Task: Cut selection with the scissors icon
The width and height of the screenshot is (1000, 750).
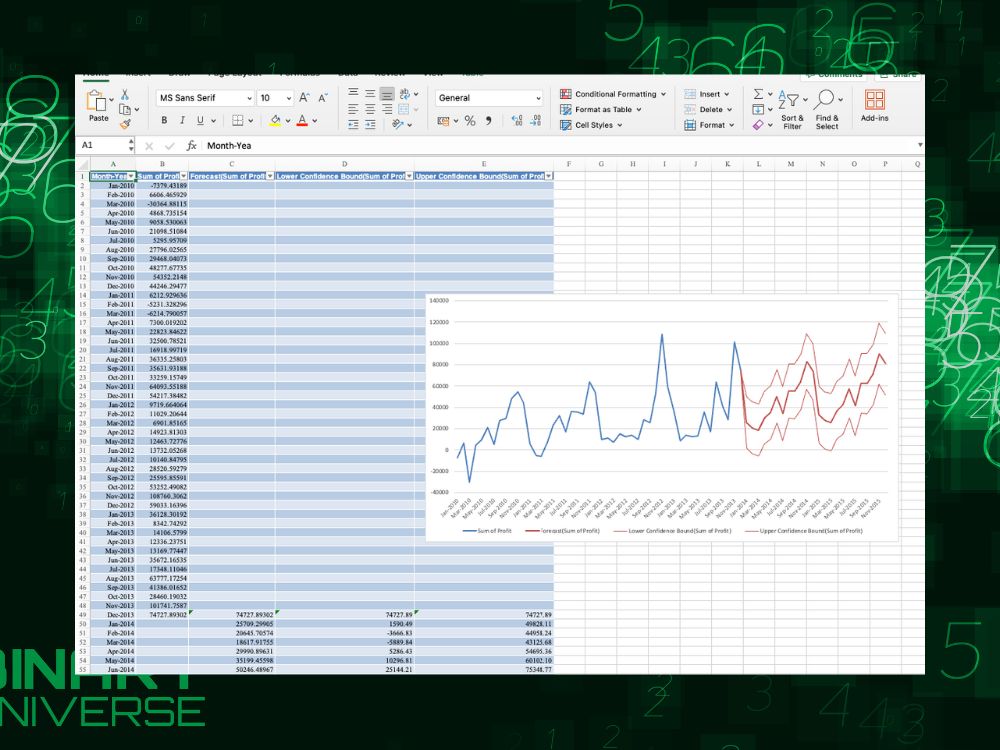Action: pos(125,94)
